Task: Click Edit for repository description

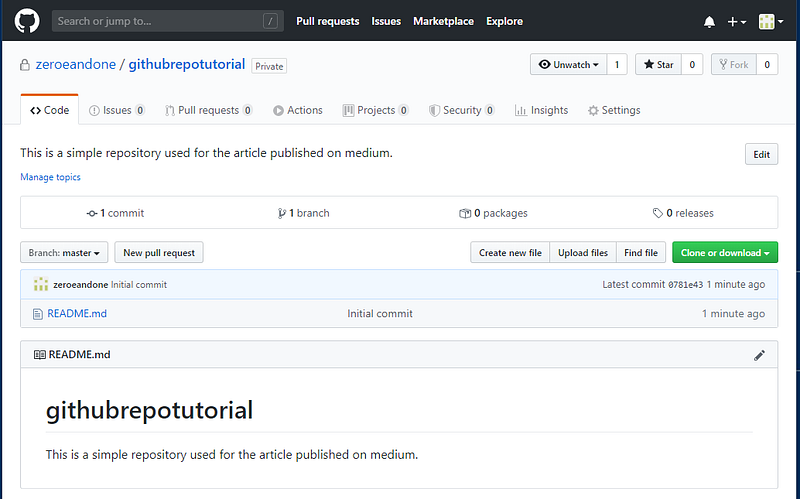Action: [761, 154]
